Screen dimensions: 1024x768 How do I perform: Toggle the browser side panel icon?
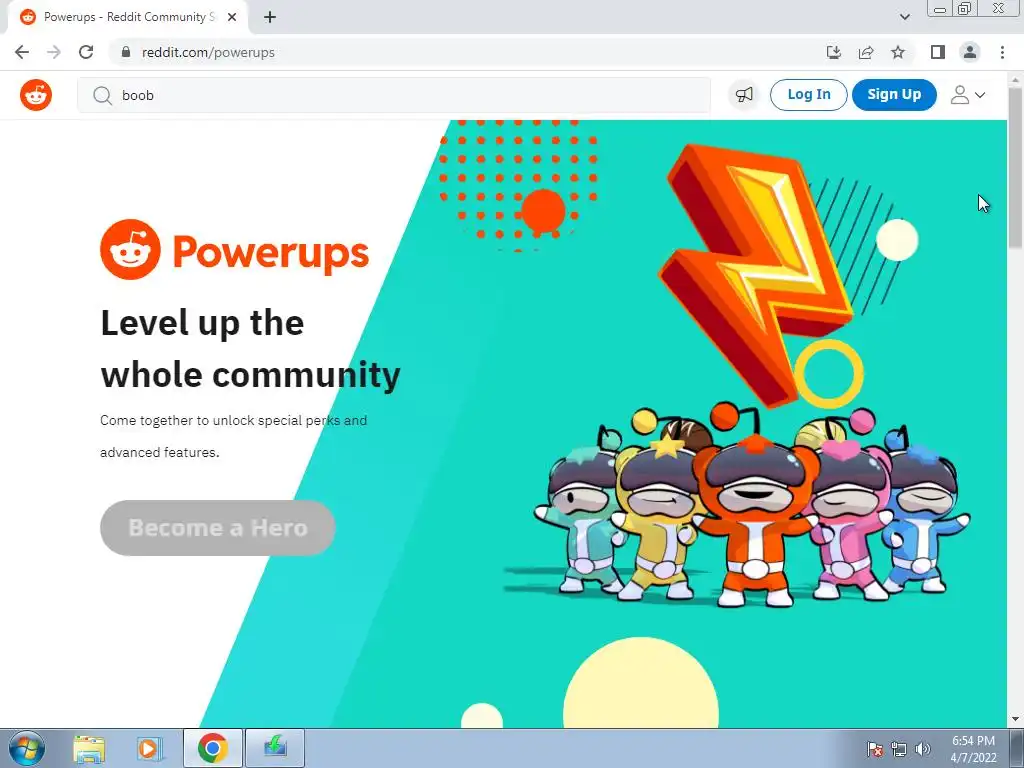click(x=938, y=52)
